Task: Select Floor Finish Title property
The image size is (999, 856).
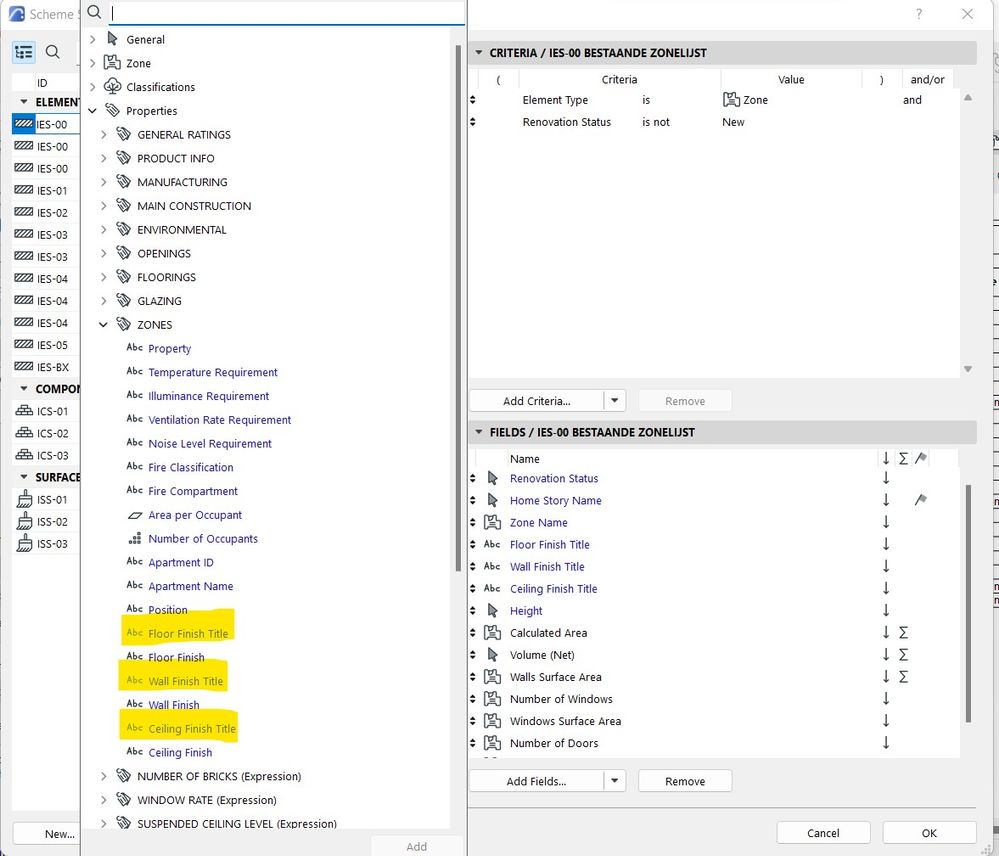Action: coord(188,634)
